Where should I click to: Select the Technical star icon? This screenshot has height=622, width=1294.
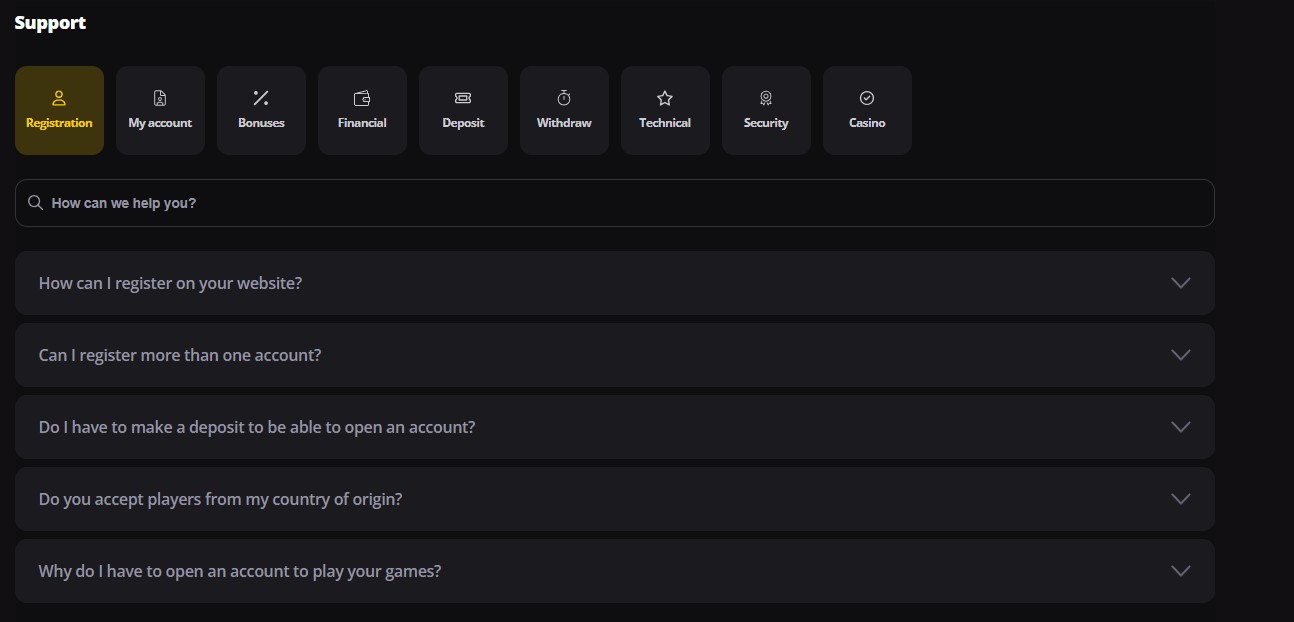click(x=665, y=98)
